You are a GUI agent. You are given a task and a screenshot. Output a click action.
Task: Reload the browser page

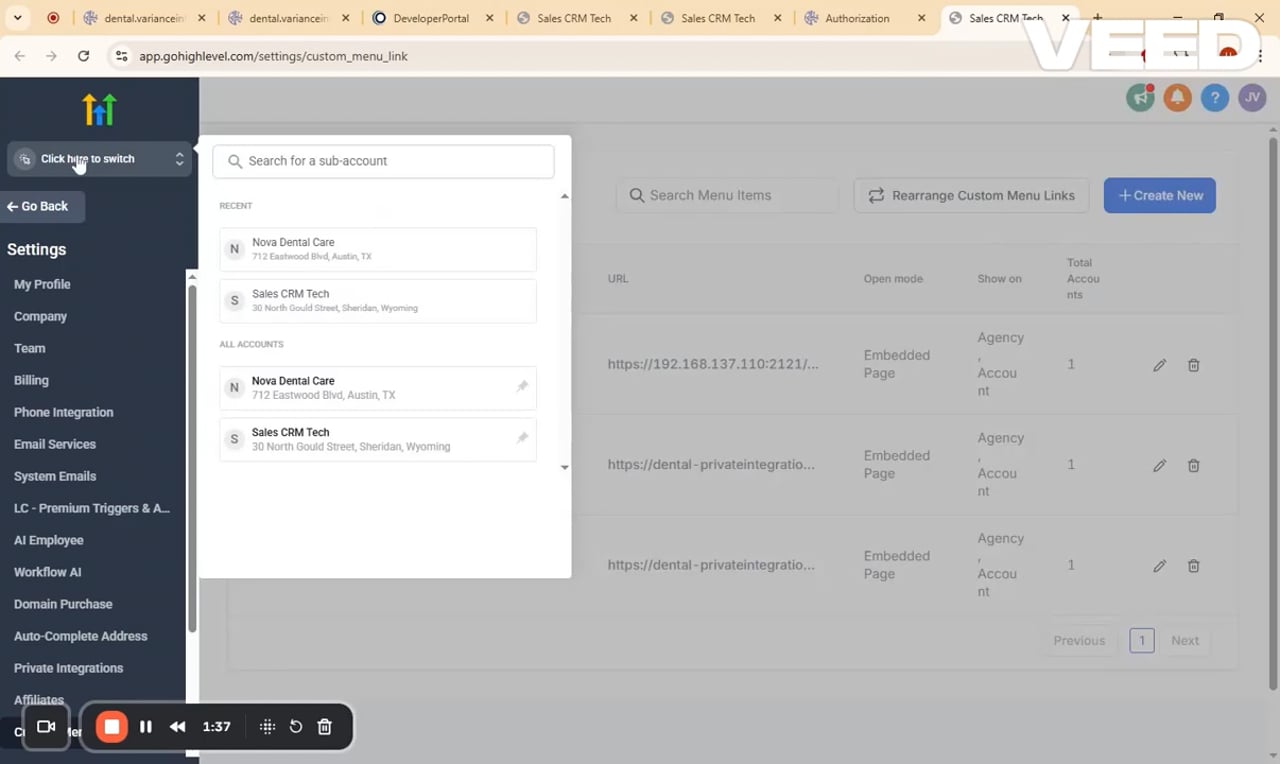[x=83, y=56]
